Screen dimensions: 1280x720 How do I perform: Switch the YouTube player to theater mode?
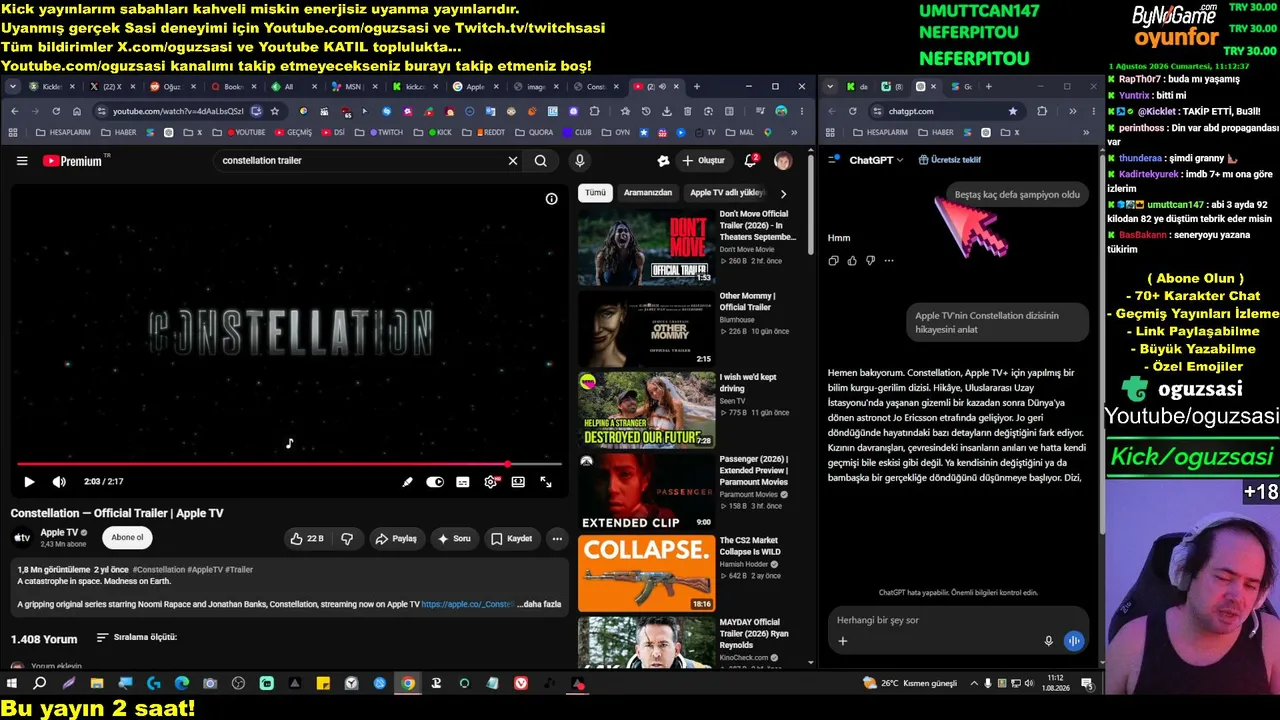pos(518,482)
